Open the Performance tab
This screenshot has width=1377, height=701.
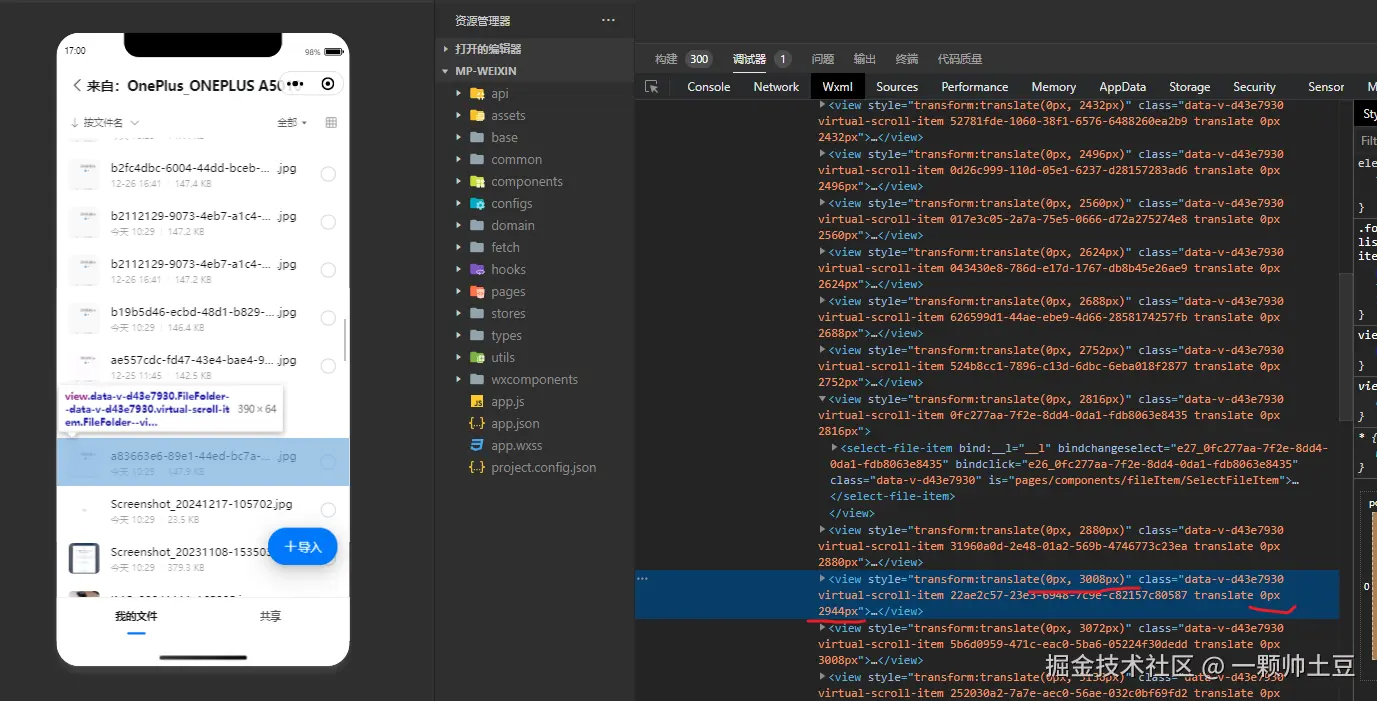point(974,87)
